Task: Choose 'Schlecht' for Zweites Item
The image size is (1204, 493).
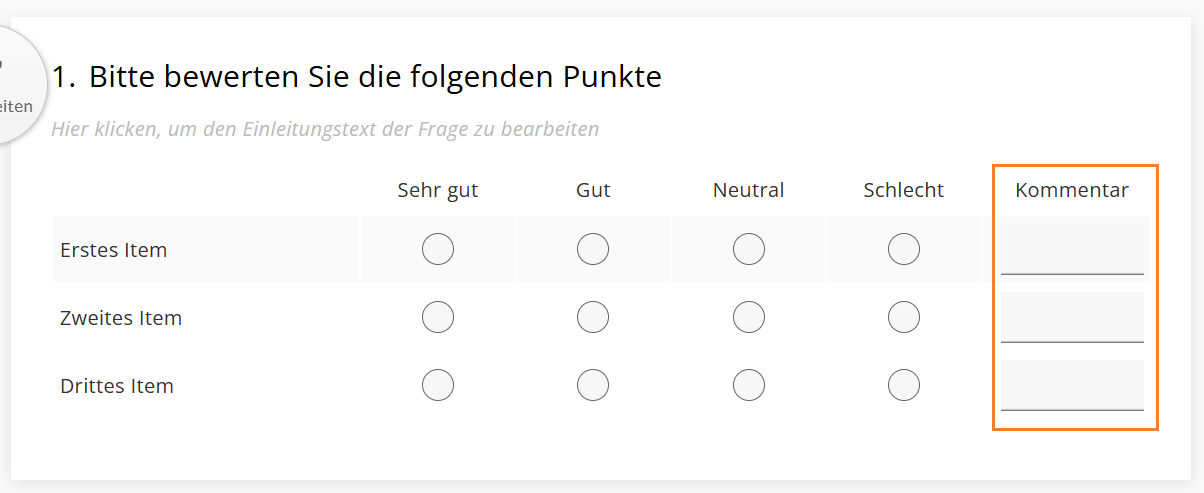Action: tap(904, 317)
